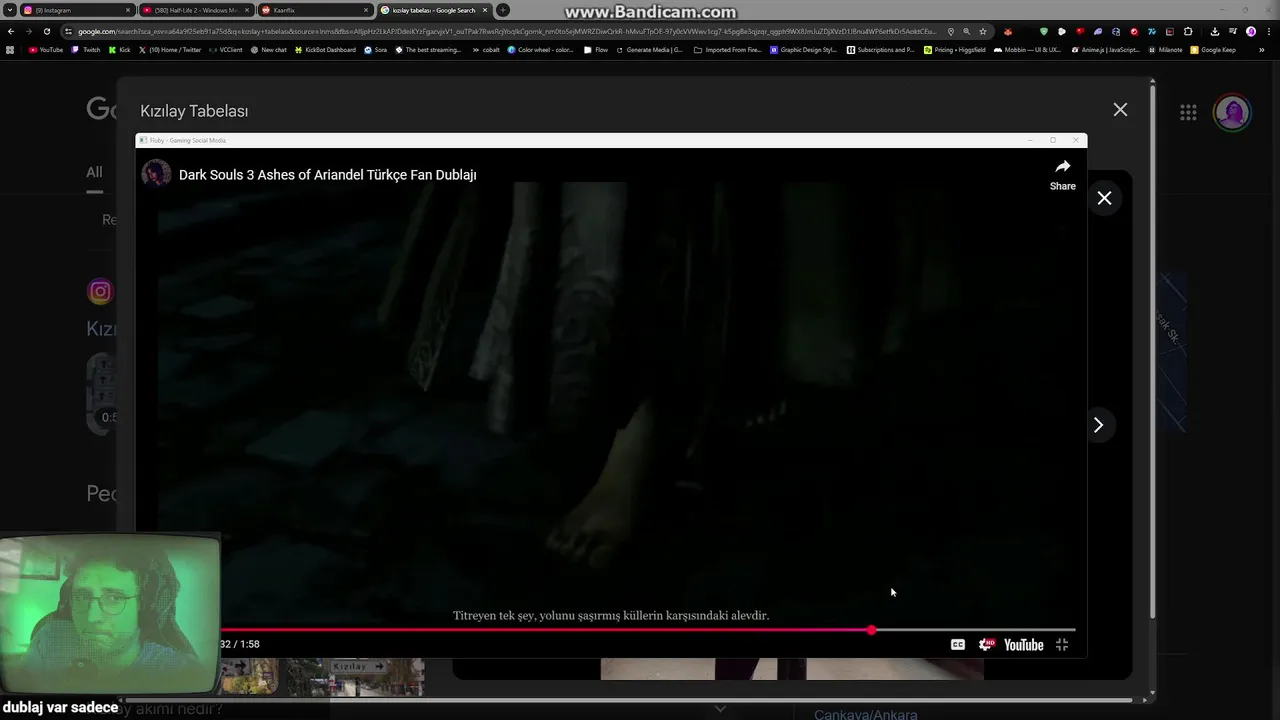Click the Instagram logo in search results
The width and height of the screenshot is (1280, 720).
tap(100, 292)
